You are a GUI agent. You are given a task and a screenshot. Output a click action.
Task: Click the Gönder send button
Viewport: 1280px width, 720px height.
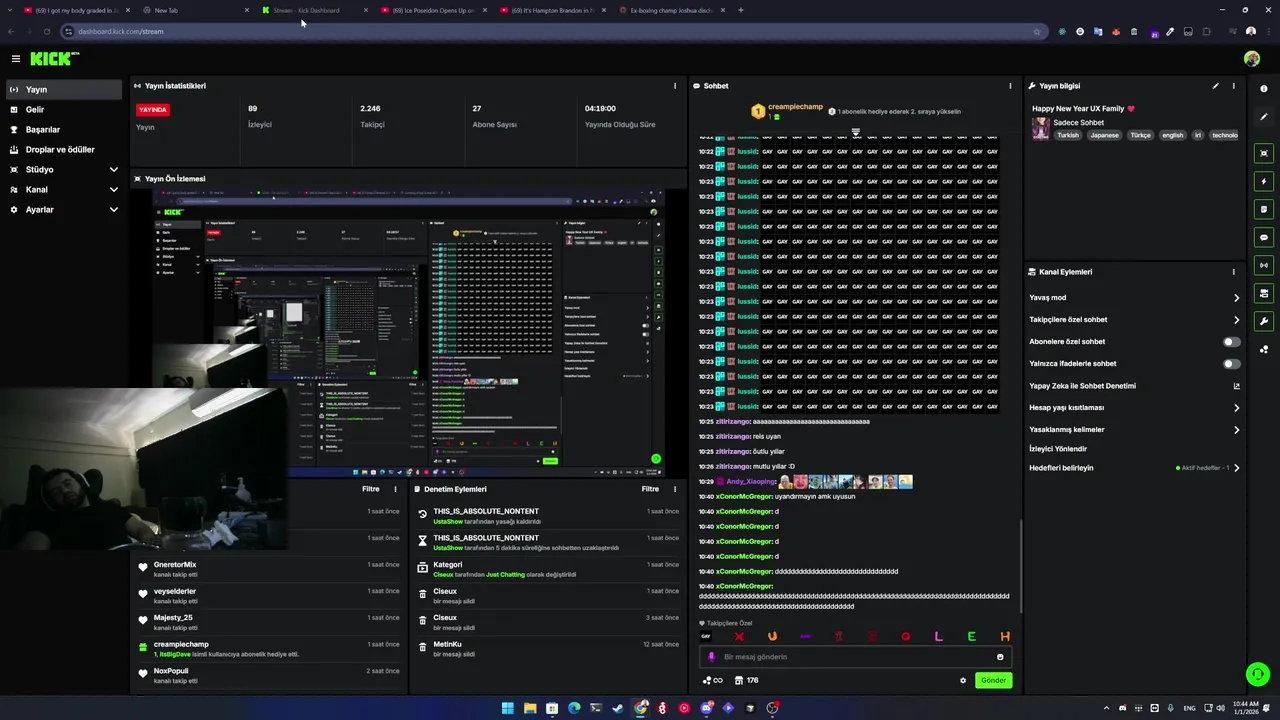pos(993,680)
